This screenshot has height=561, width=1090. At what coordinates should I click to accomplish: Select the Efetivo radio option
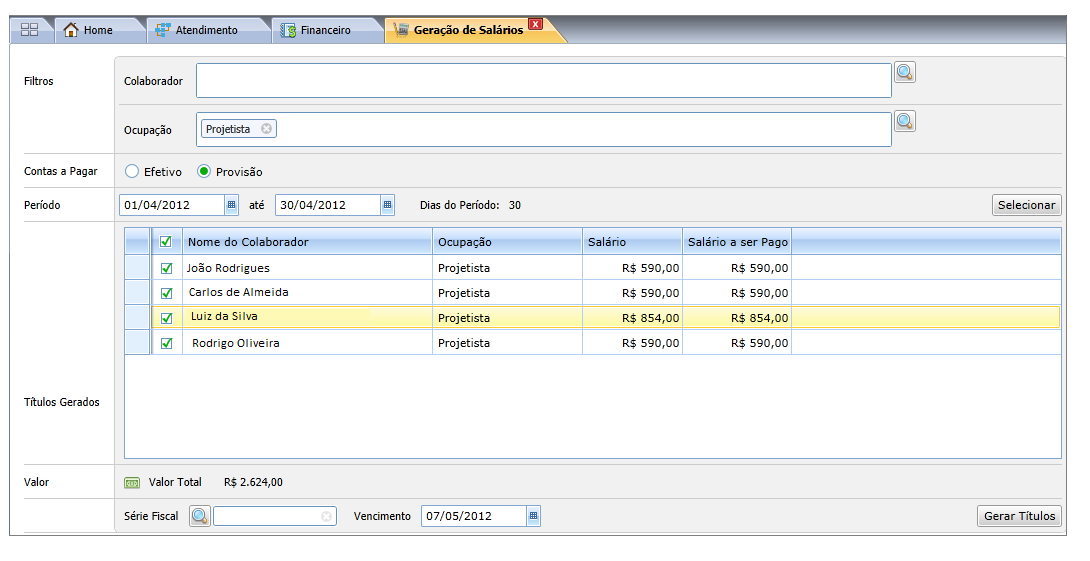pos(132,171)
